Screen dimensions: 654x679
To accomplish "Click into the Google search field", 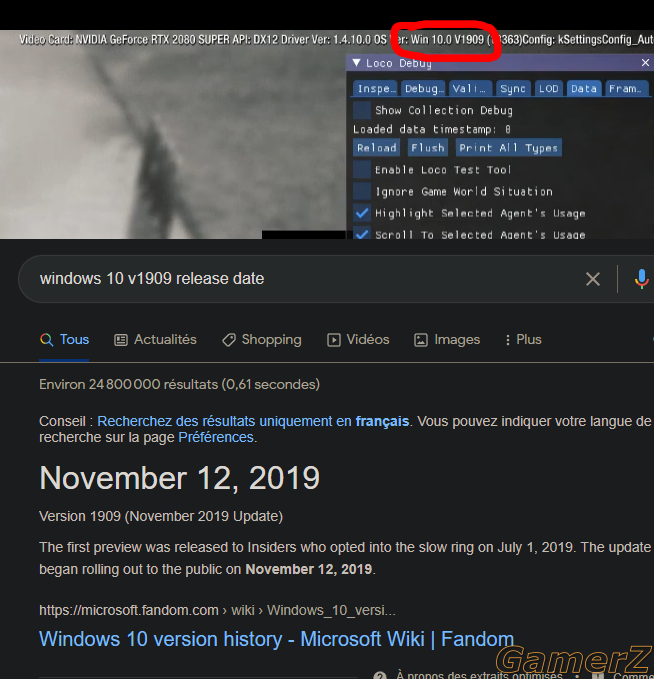I will pyautogui.click(x=303, y=279).
